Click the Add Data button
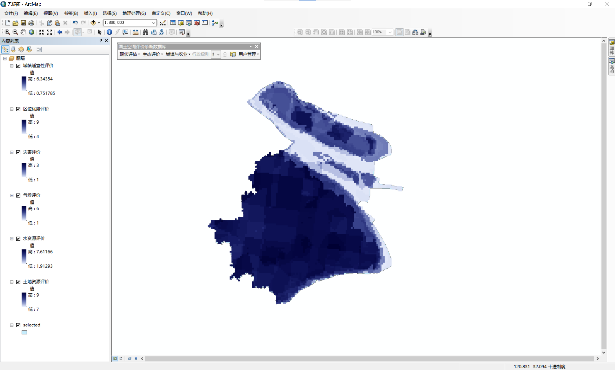This screenshot has height=370, width=615. coord(93,23)
